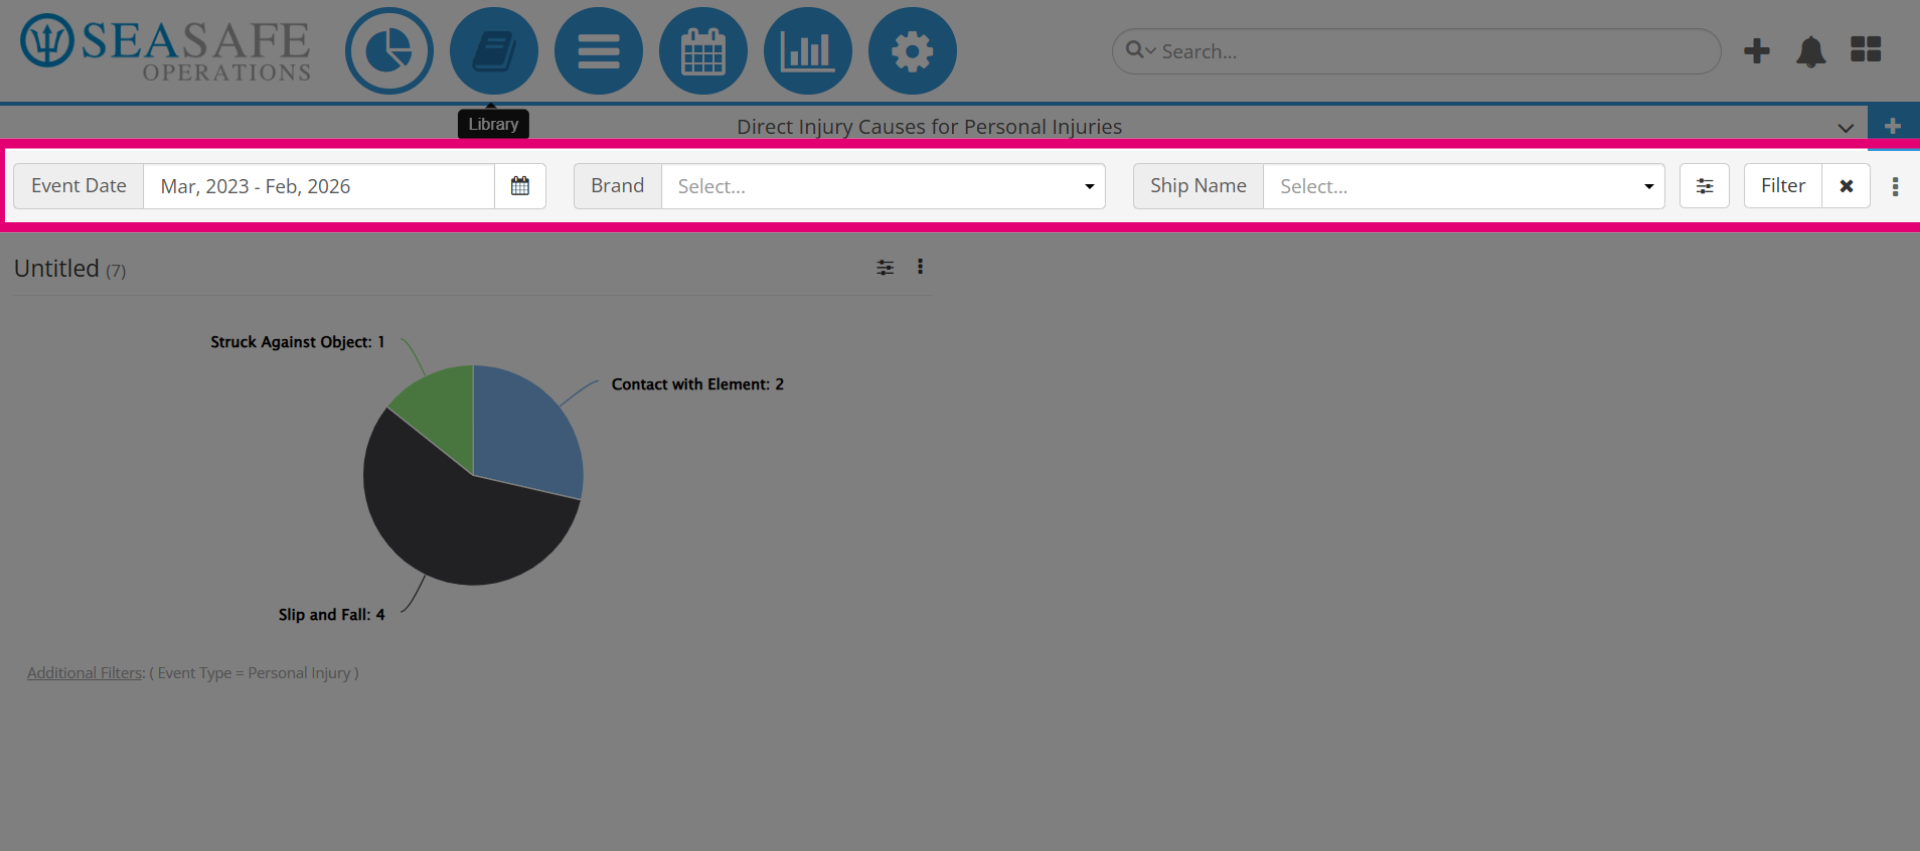Open the filter bar kebab menu

pos(1895,187)
